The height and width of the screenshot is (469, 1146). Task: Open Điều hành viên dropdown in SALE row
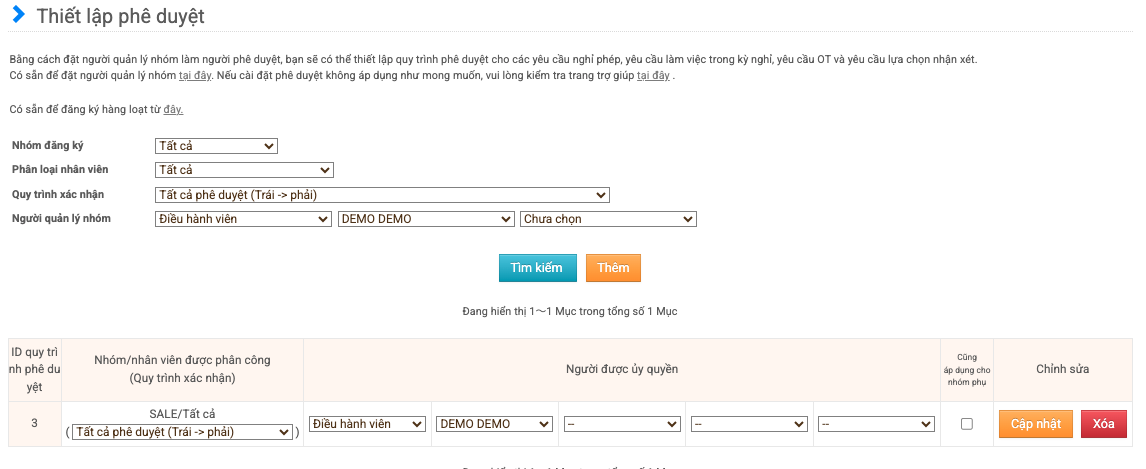pos(367,424)
